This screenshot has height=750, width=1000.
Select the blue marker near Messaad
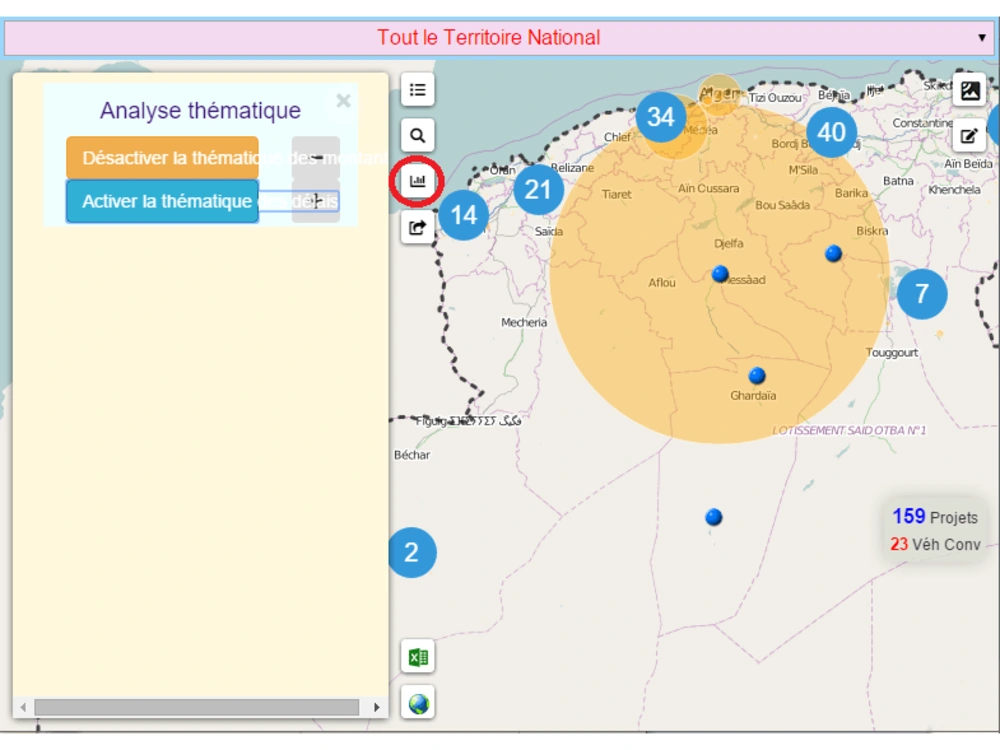coord(720,274)
